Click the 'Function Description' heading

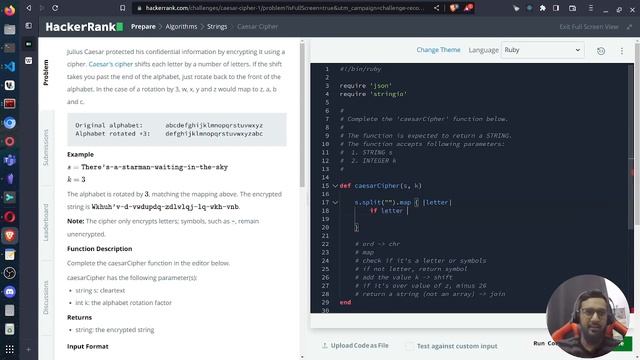pyautogui.click(x=100, y=249)
